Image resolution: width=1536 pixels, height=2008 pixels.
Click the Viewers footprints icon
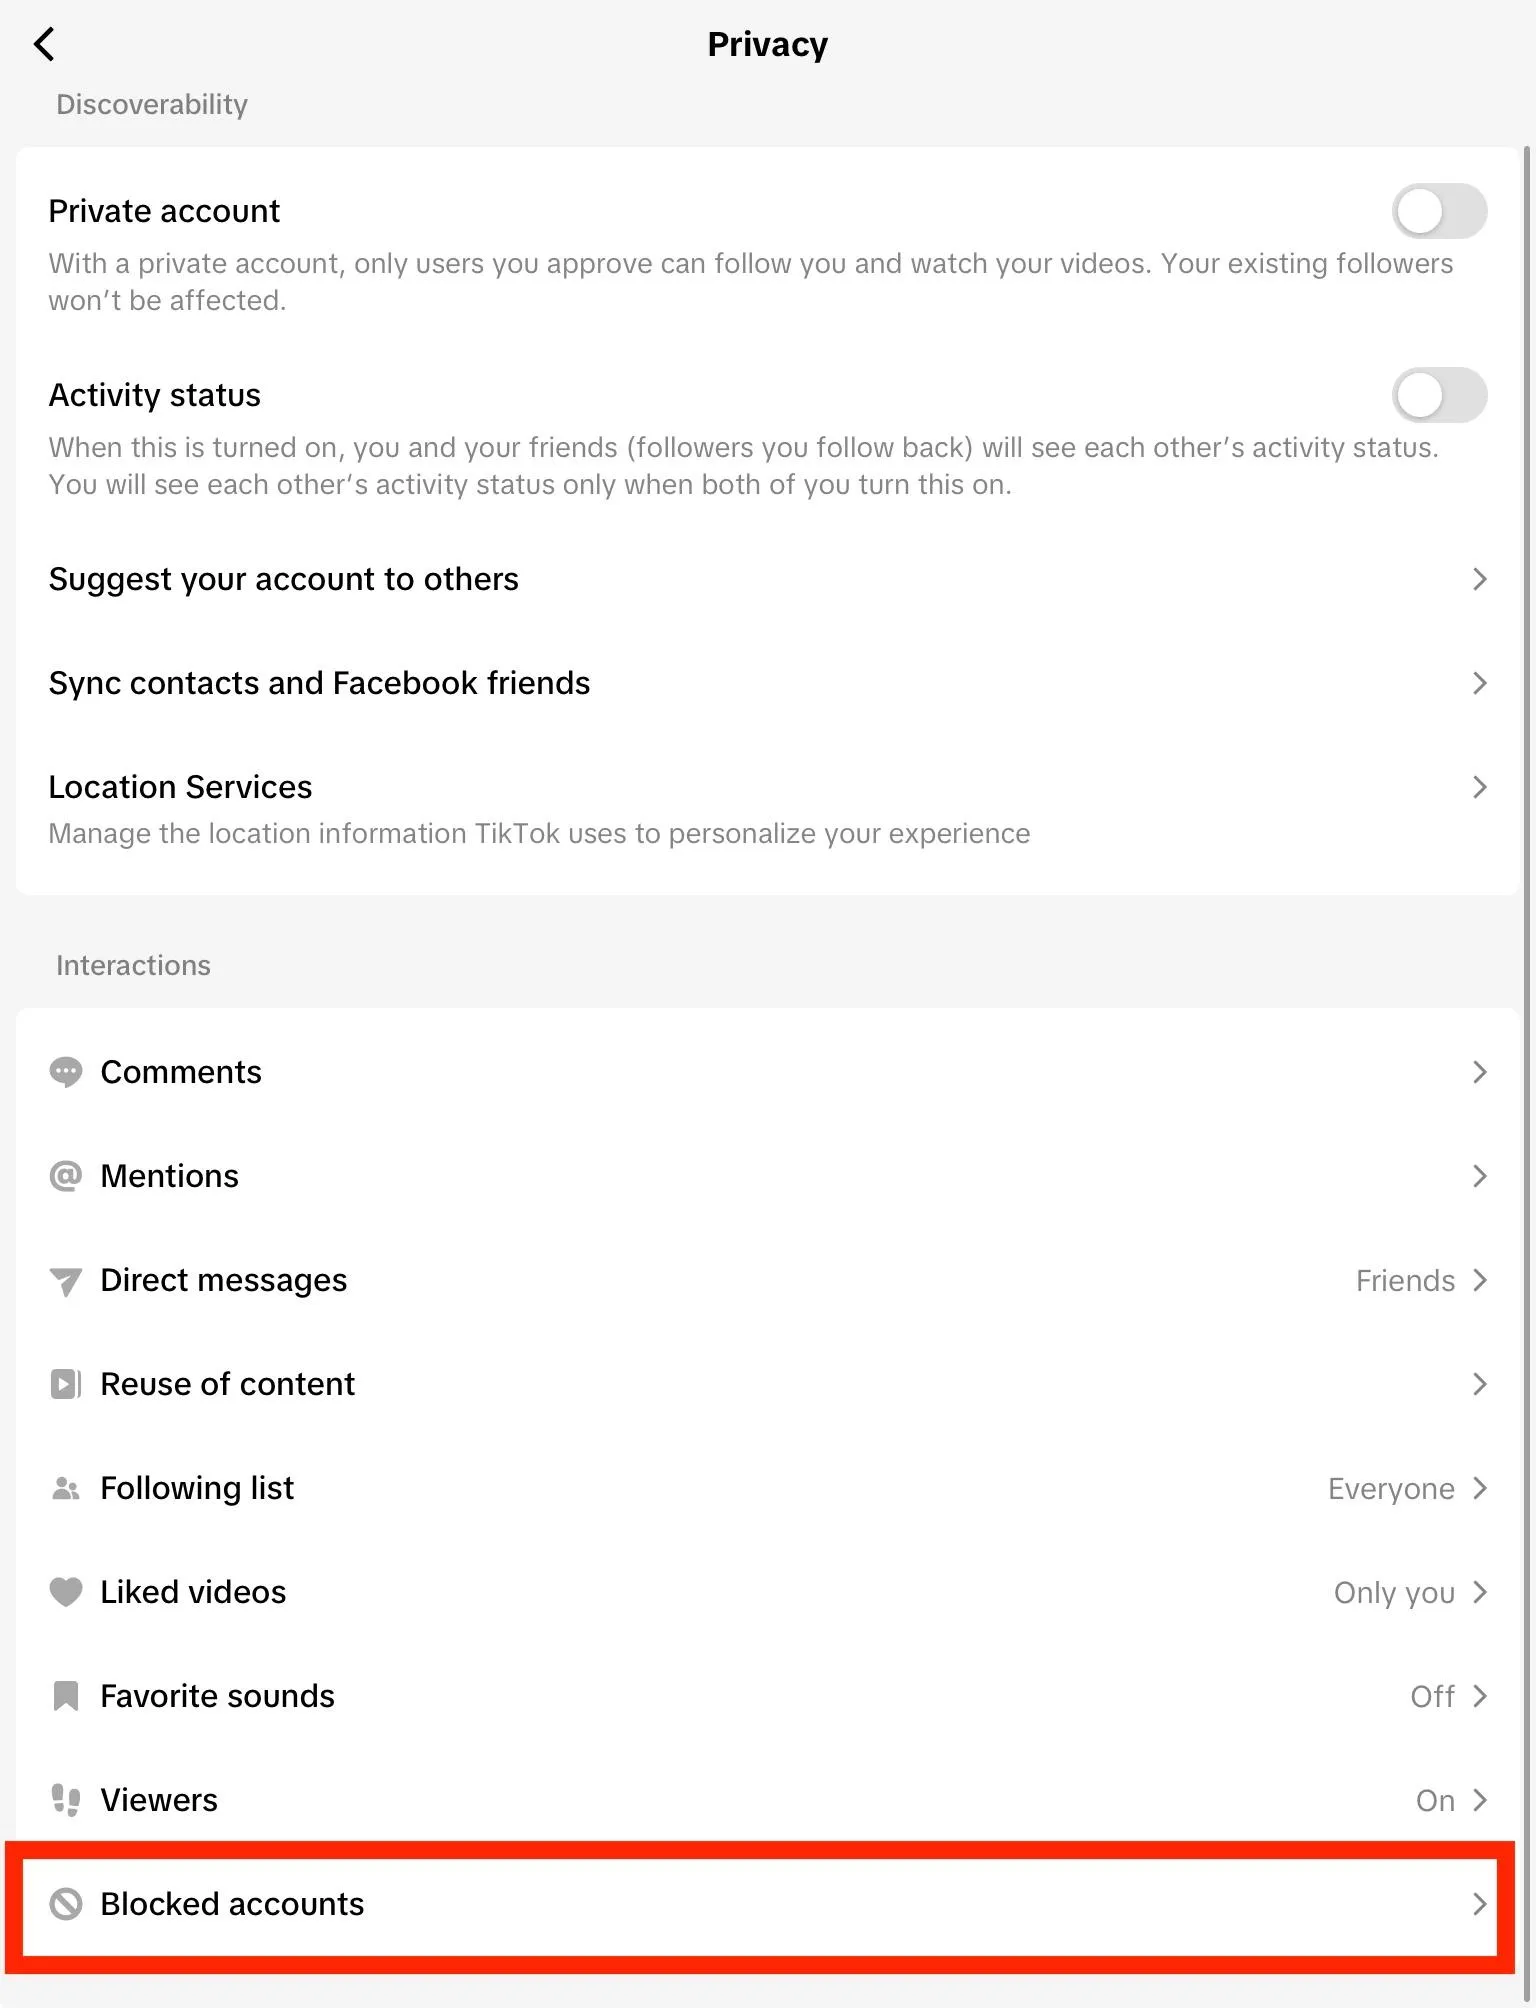[66, 1800]
